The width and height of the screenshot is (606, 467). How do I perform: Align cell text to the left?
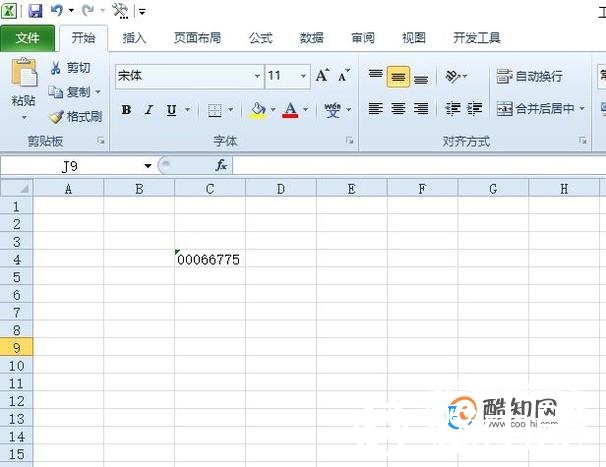[376, 109]
